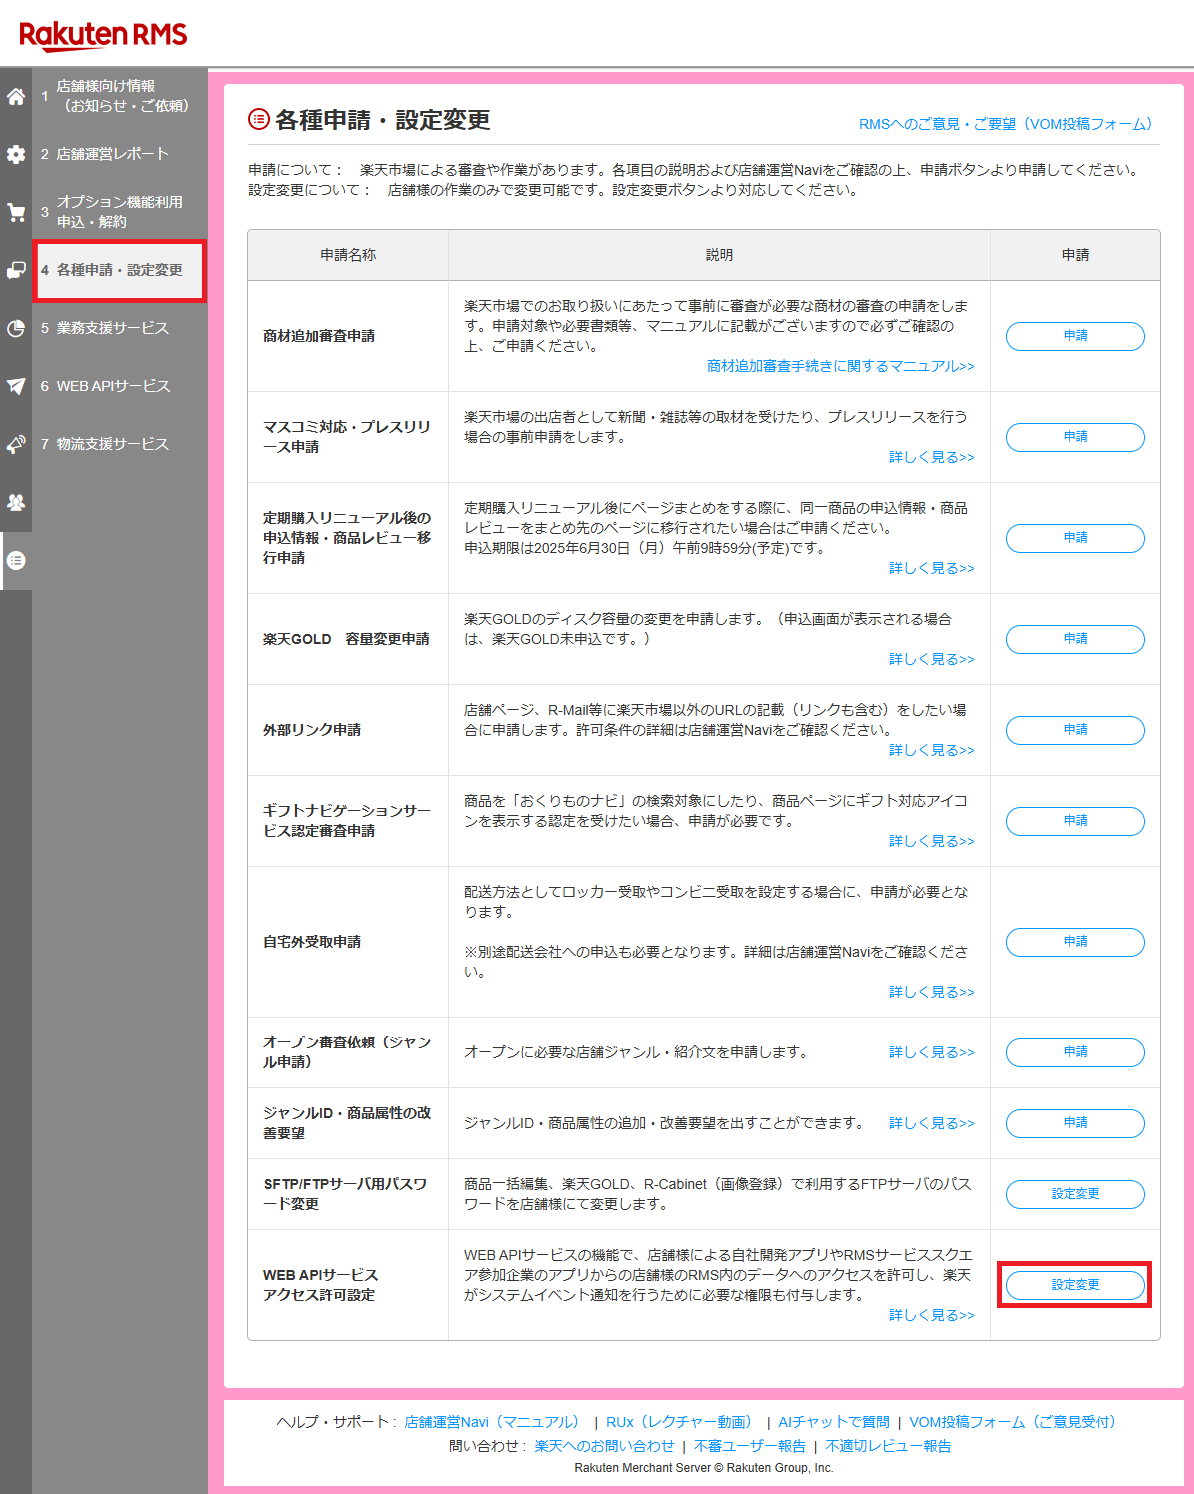Click the ギフトナビゲーションサービス認定審査申請 row name text
Viewport: 1194px width, 1494px height.
click(347, 821)
